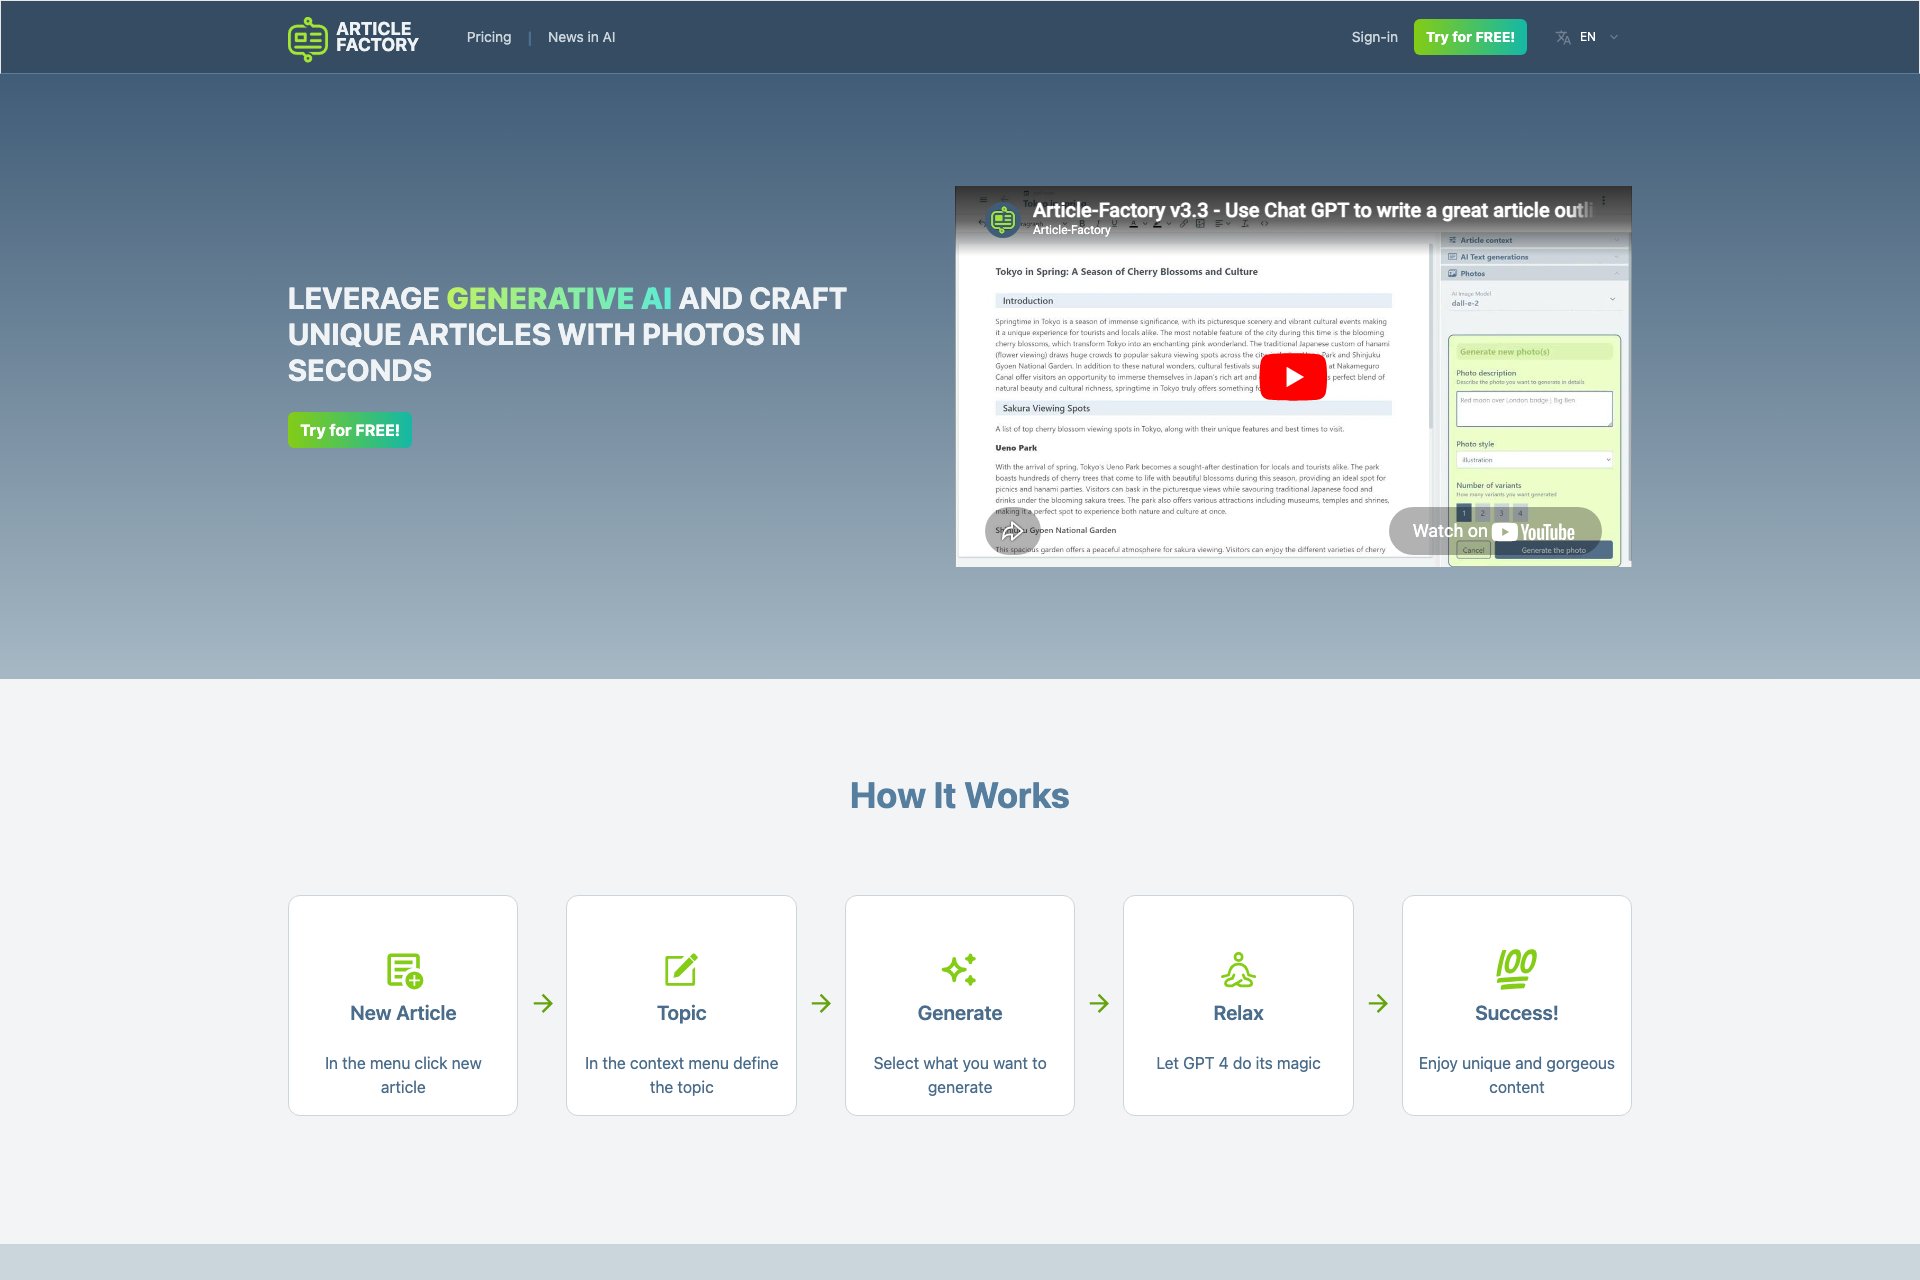This screenshot has width=1920, height=1280.
Task: Click the translate language icon
Action: (1563, 37)
